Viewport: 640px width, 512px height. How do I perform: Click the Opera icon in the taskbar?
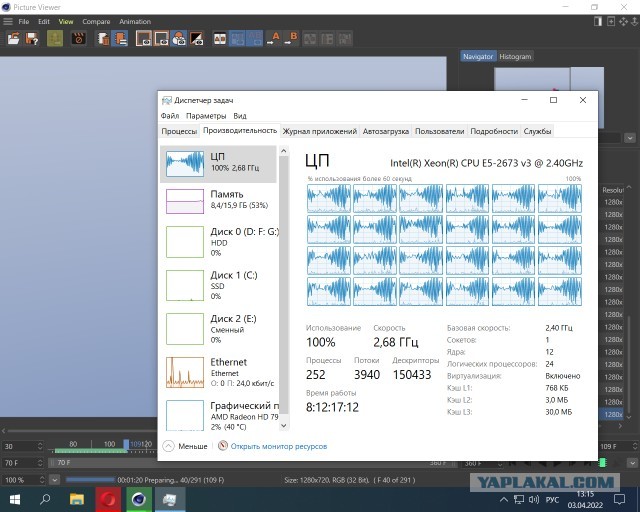coord(108,499)
